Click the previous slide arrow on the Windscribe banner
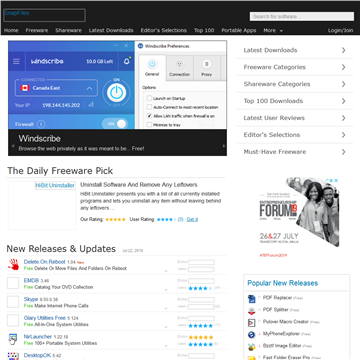 (x=13, y=146)
